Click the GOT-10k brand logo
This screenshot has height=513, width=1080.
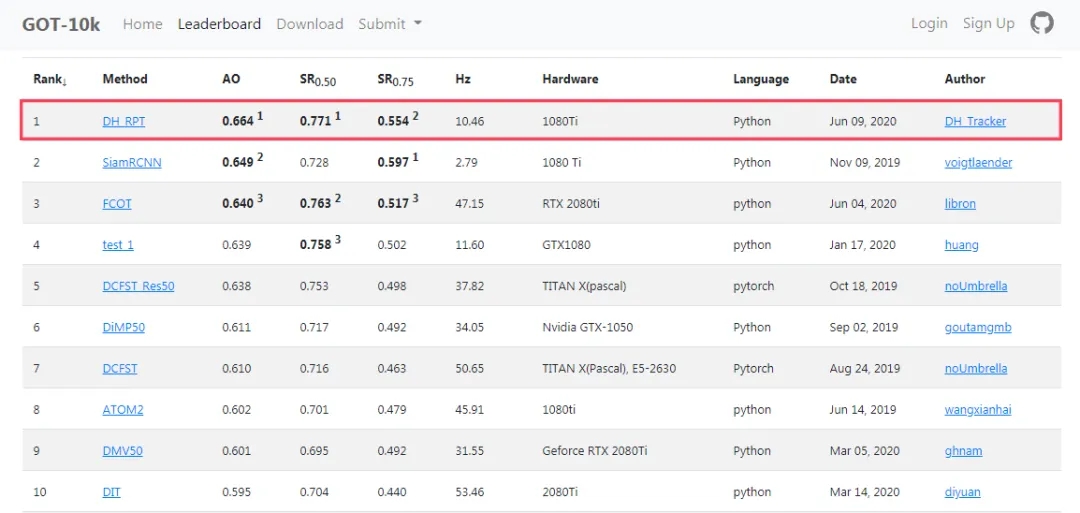61,24
